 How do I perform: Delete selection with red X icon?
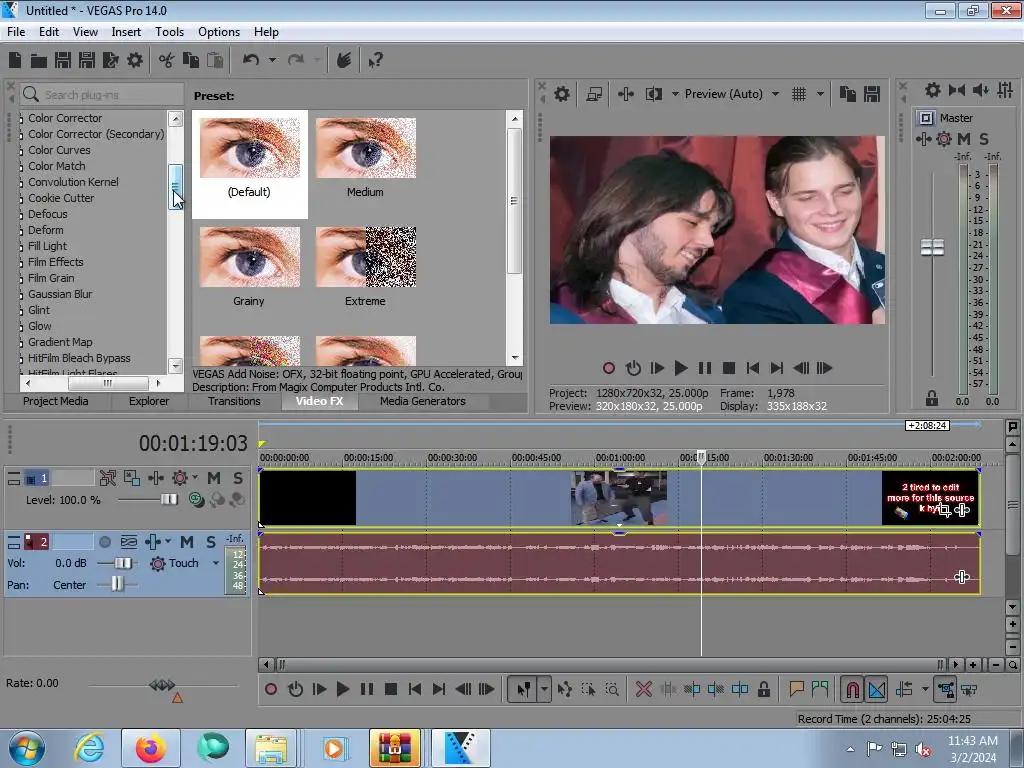point(644,689)
